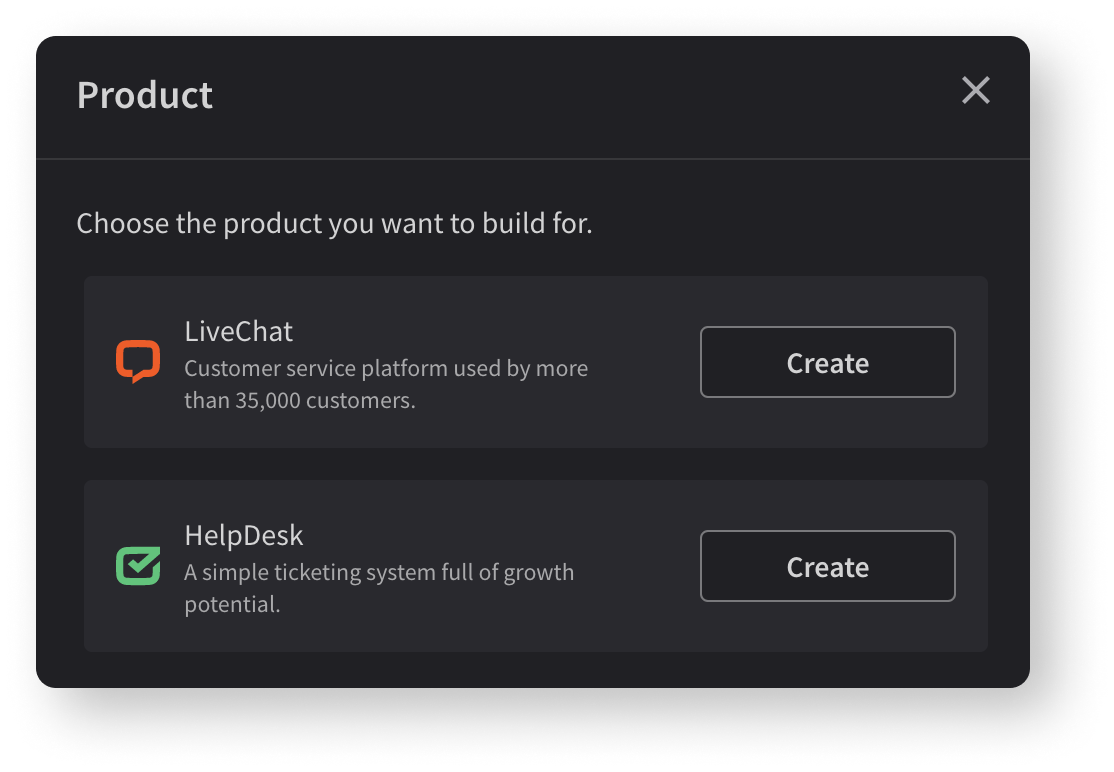
Task: Click the LiveChat title text
Action: pyautogui.click(x=238, y=331)
